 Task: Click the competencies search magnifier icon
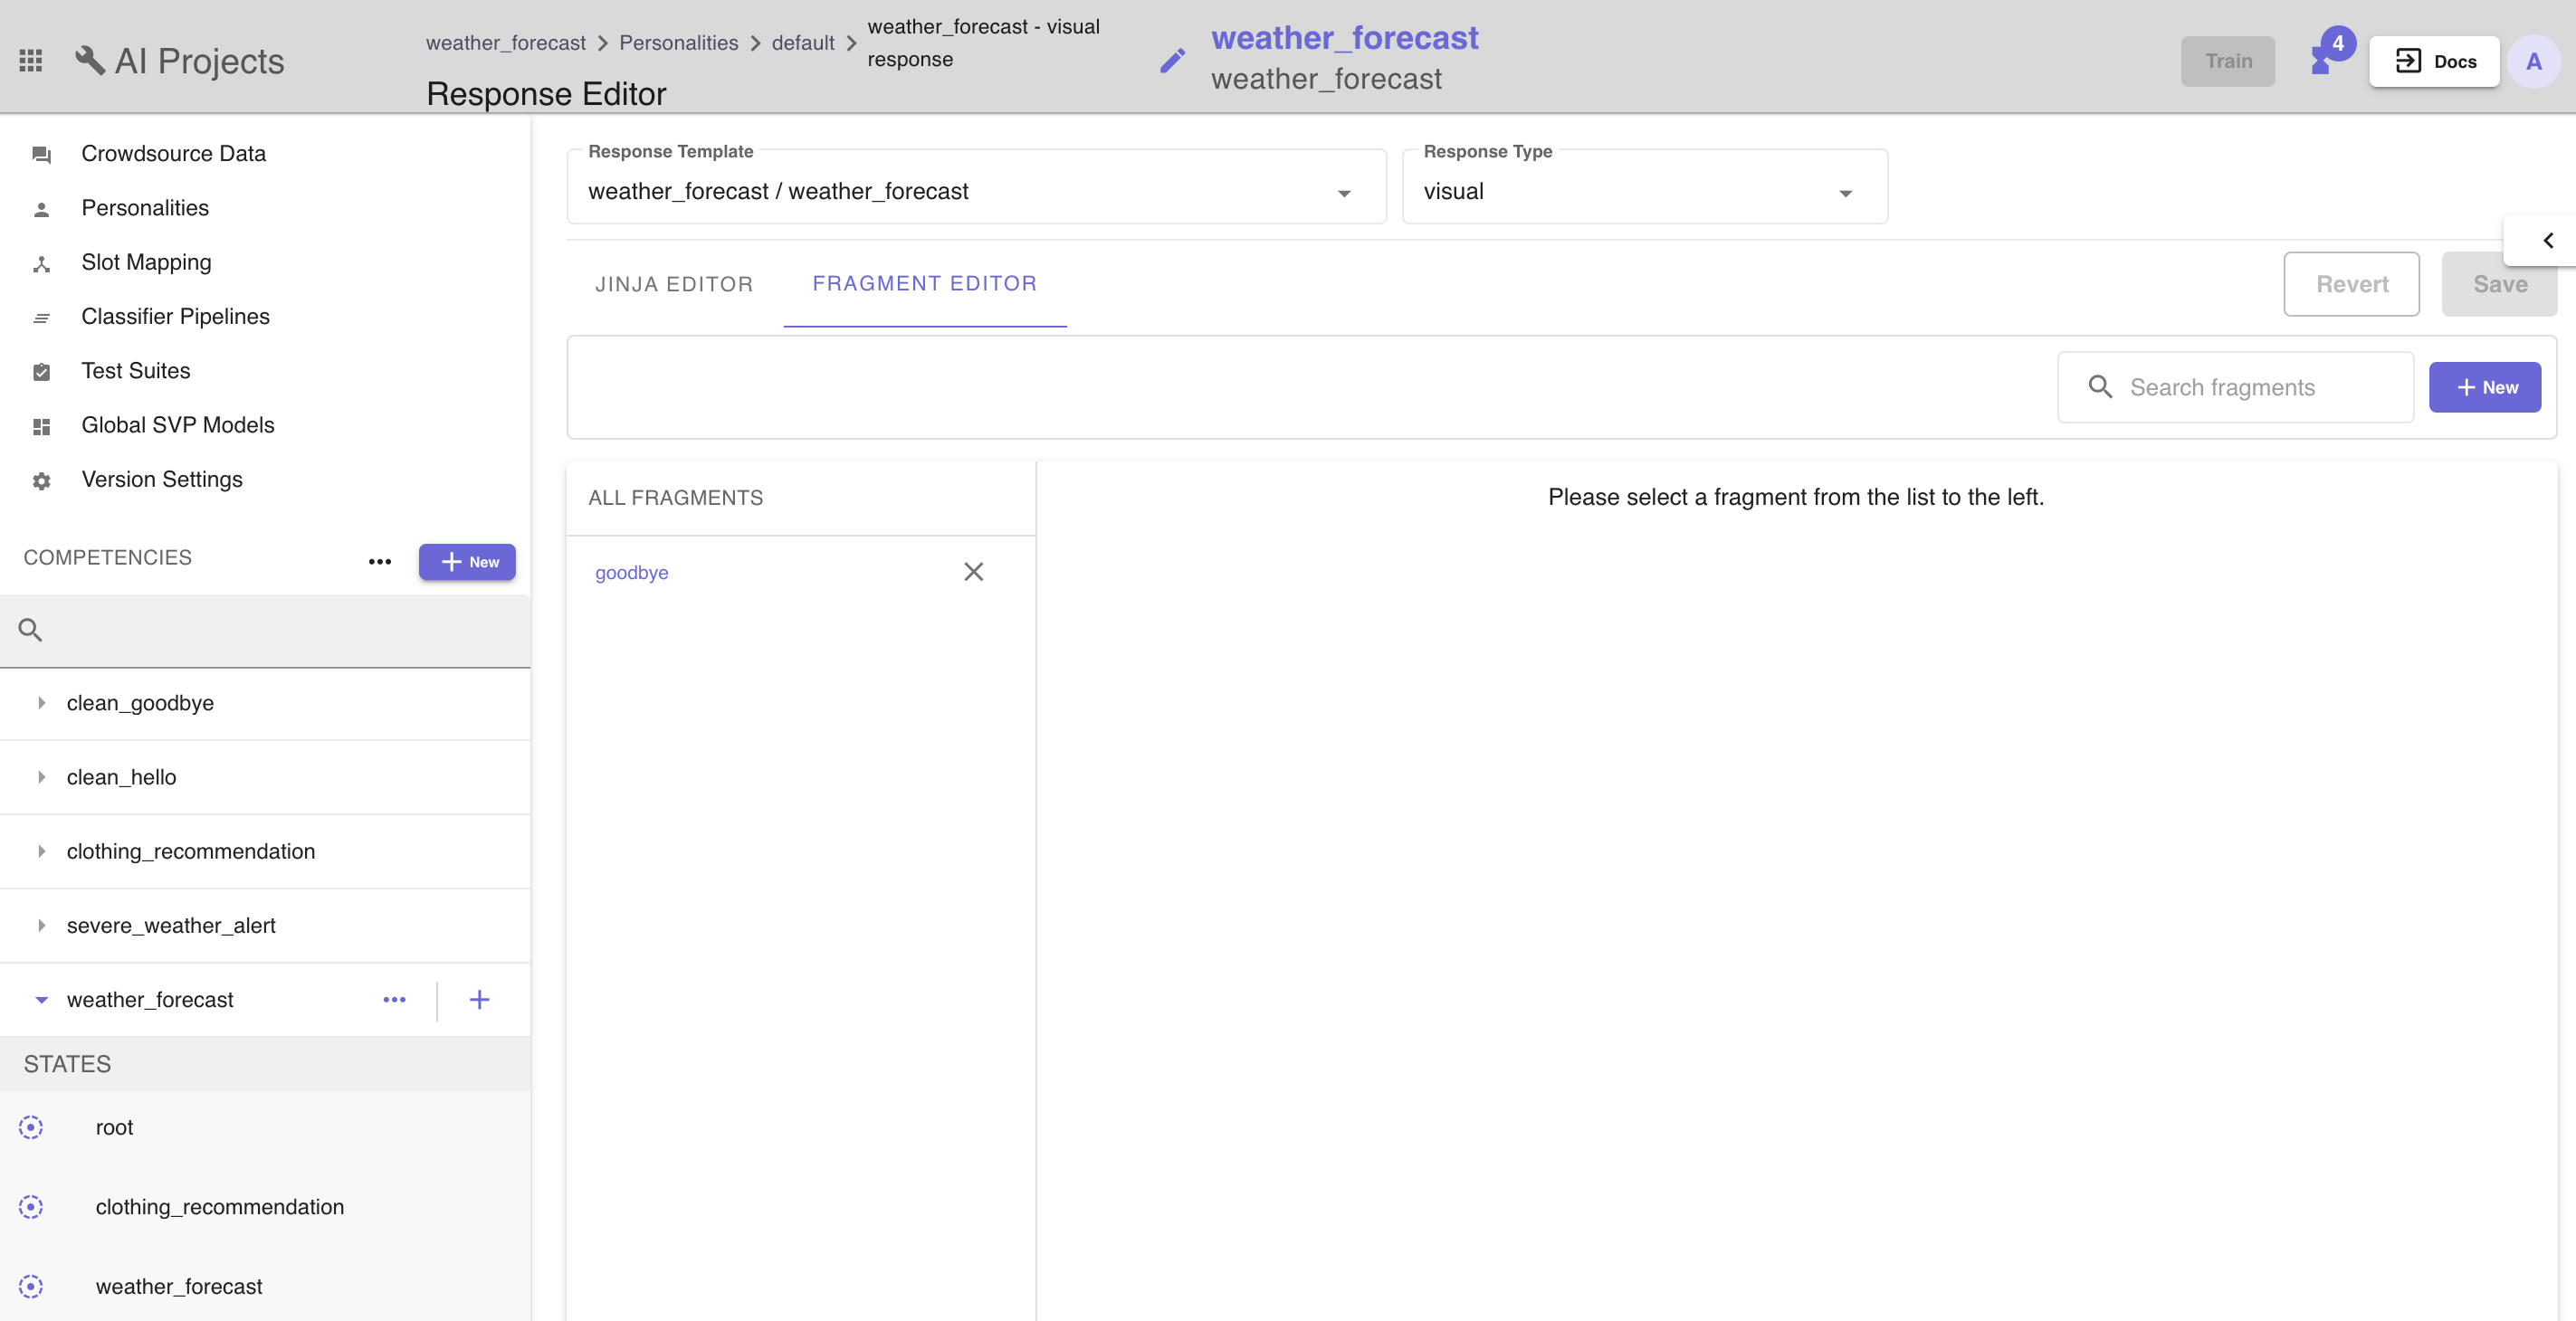(x=30, y=630)
